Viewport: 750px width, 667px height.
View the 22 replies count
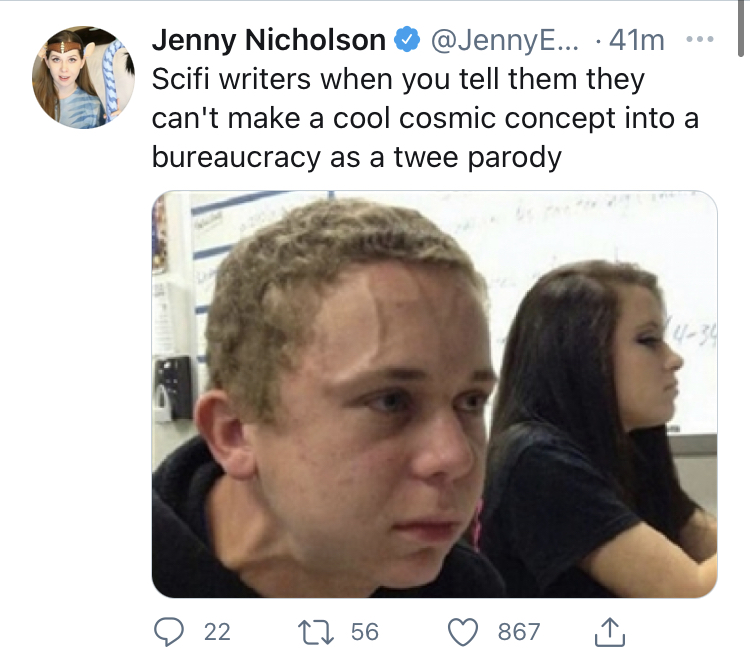click(217, 631)
